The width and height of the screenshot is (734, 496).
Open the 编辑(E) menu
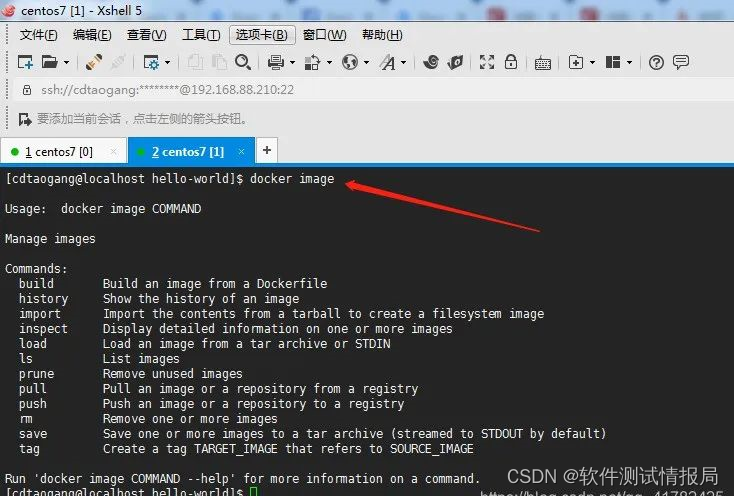(92, 35)
